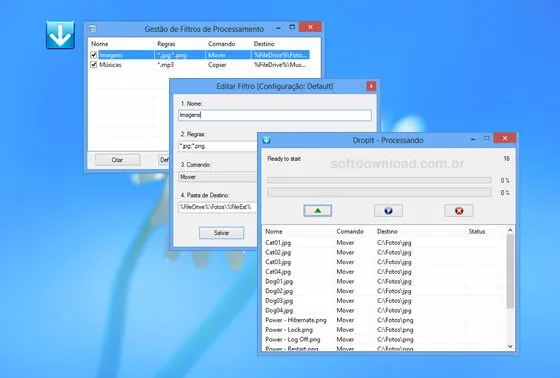This screenshot has height=378, width=560.
Task: Click Comando column header in Gestão window
Action: [221, 44]
